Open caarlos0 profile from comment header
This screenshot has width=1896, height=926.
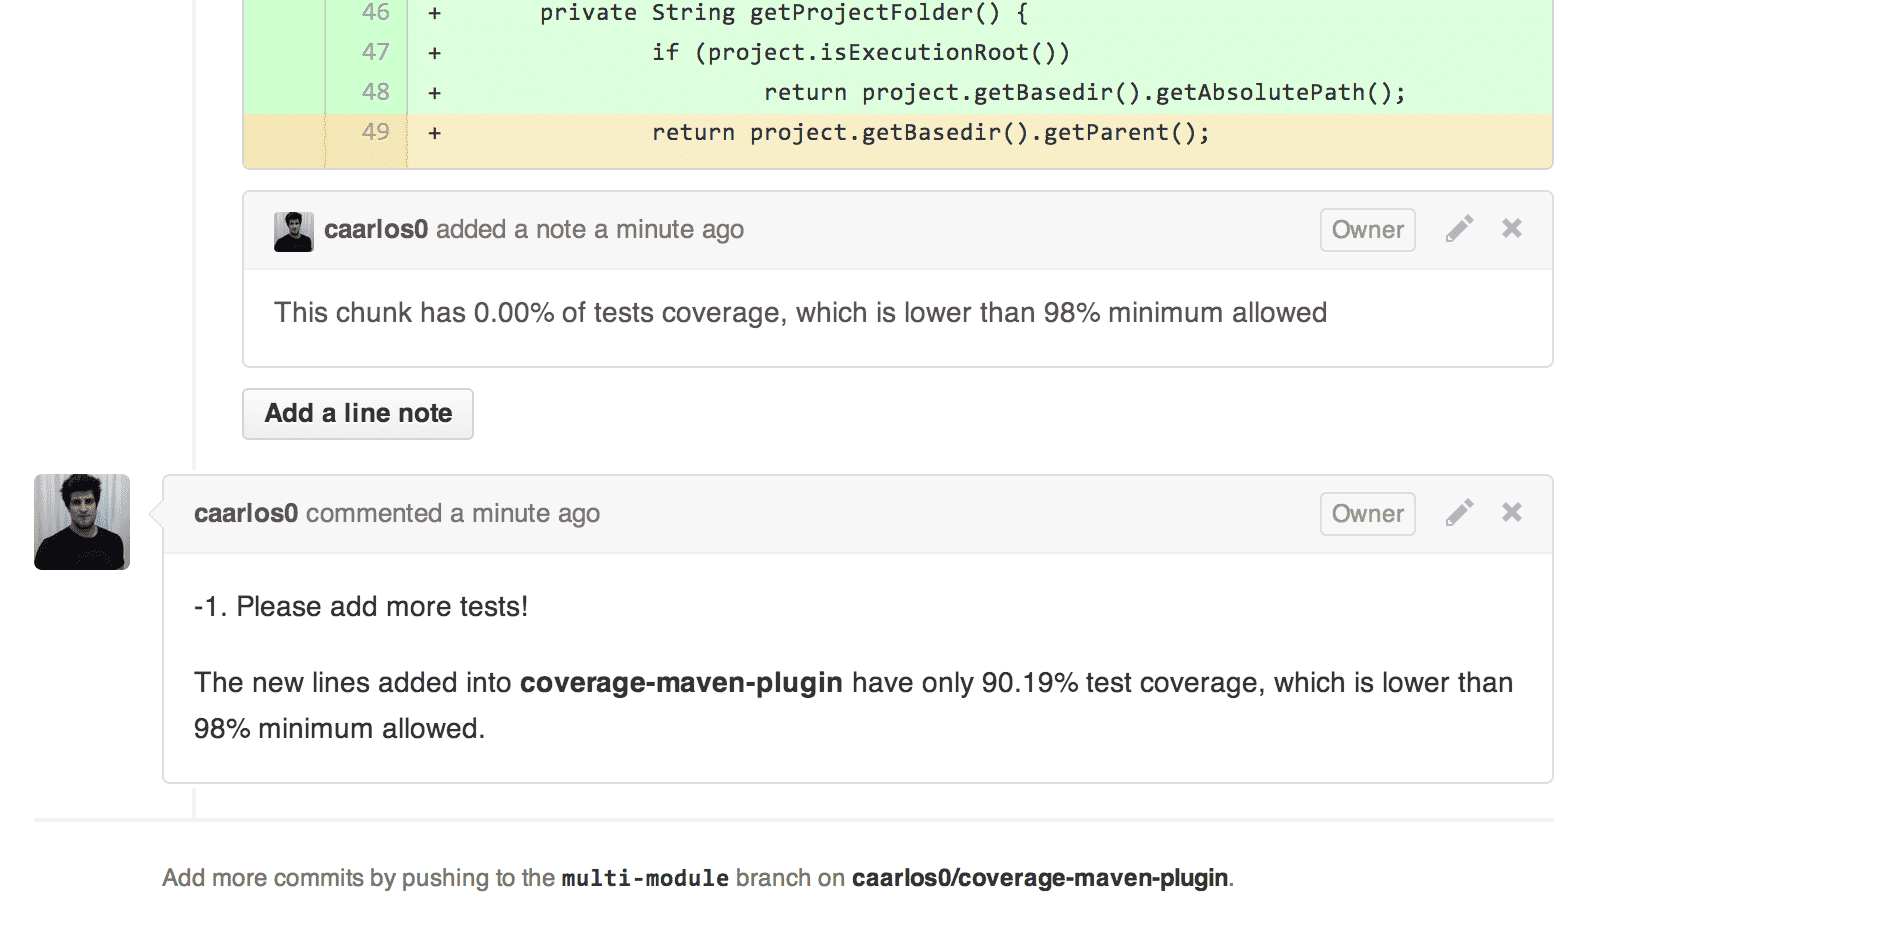(x=246, y=513)
